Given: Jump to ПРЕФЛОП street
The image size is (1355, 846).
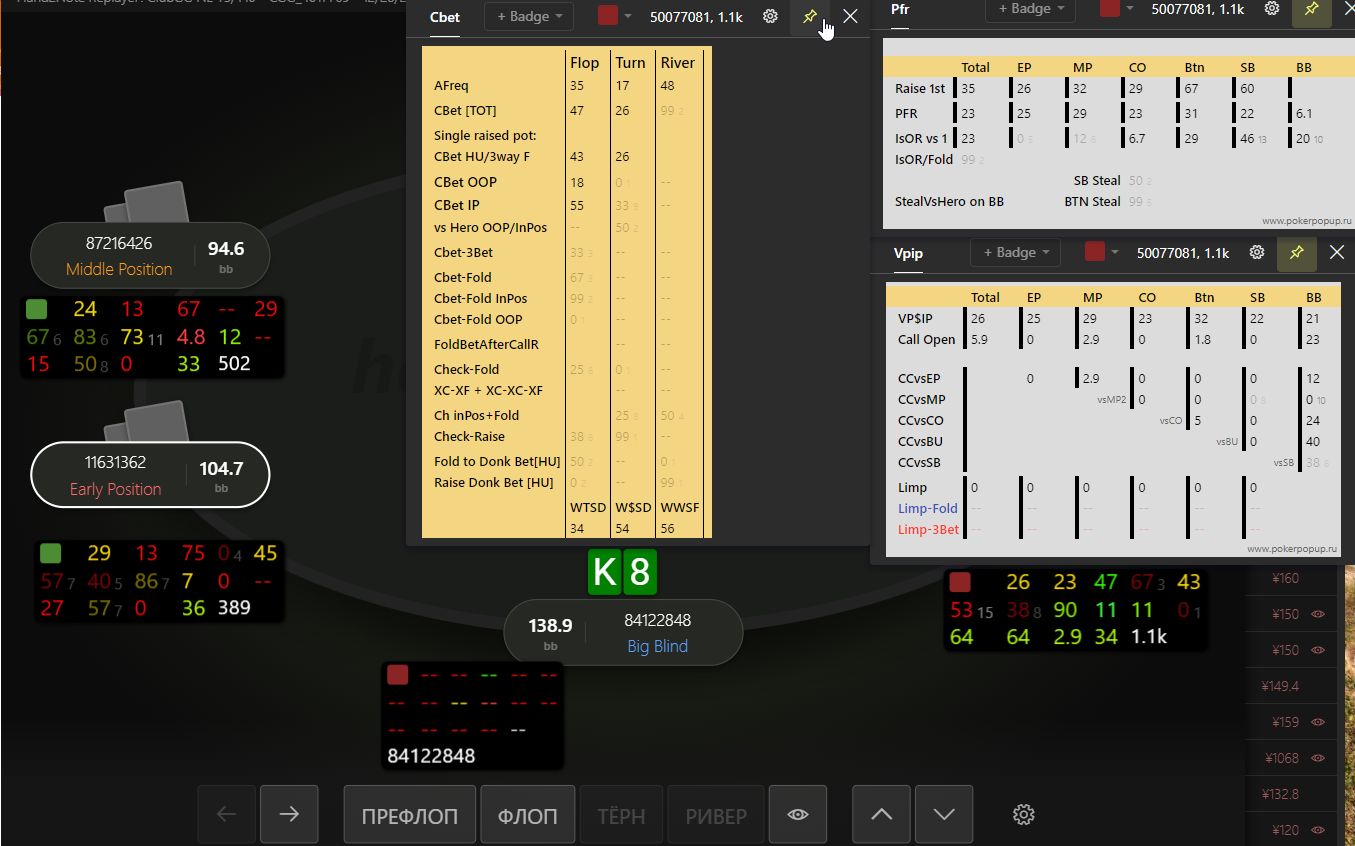Looking at the screenshot, I should 410,816.
